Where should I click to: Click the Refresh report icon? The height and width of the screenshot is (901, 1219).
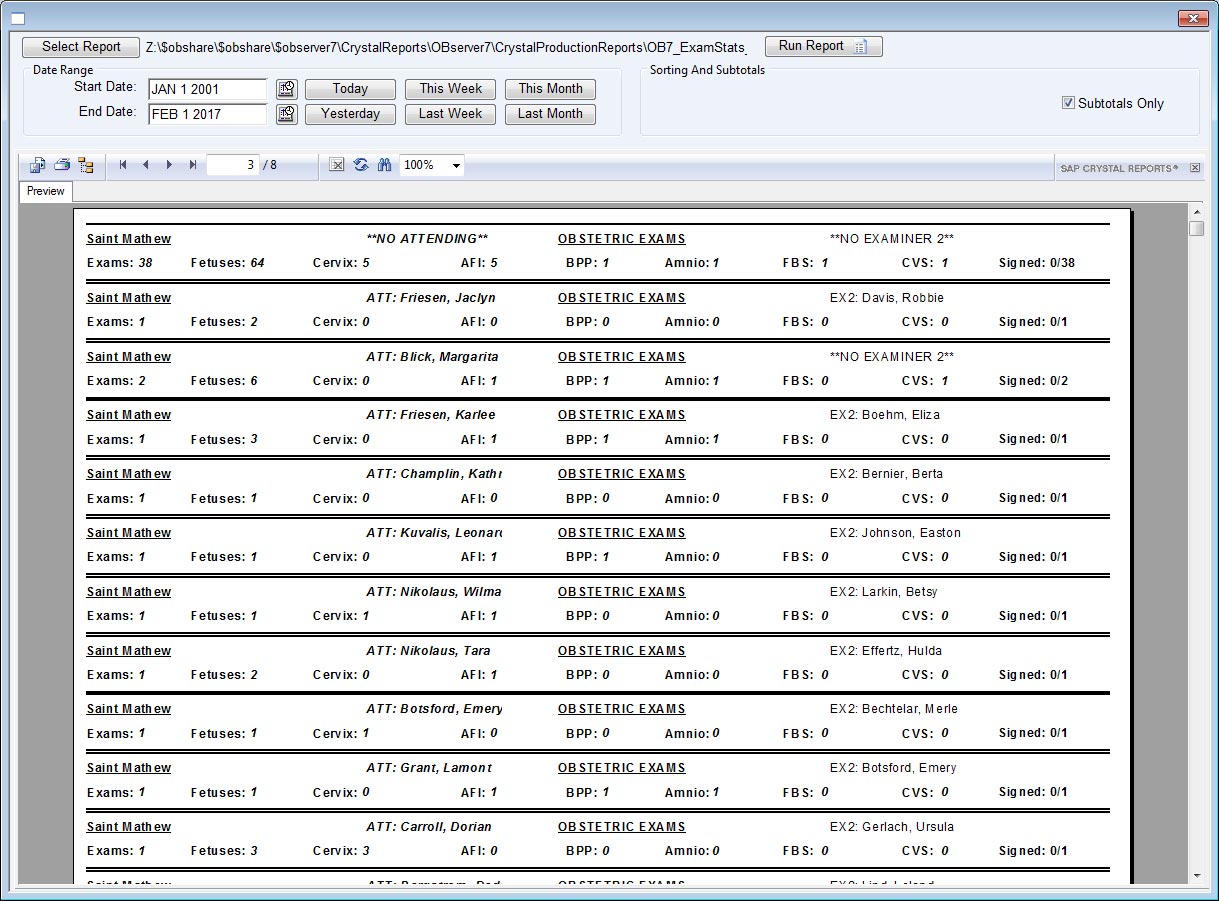coord(361,165)
